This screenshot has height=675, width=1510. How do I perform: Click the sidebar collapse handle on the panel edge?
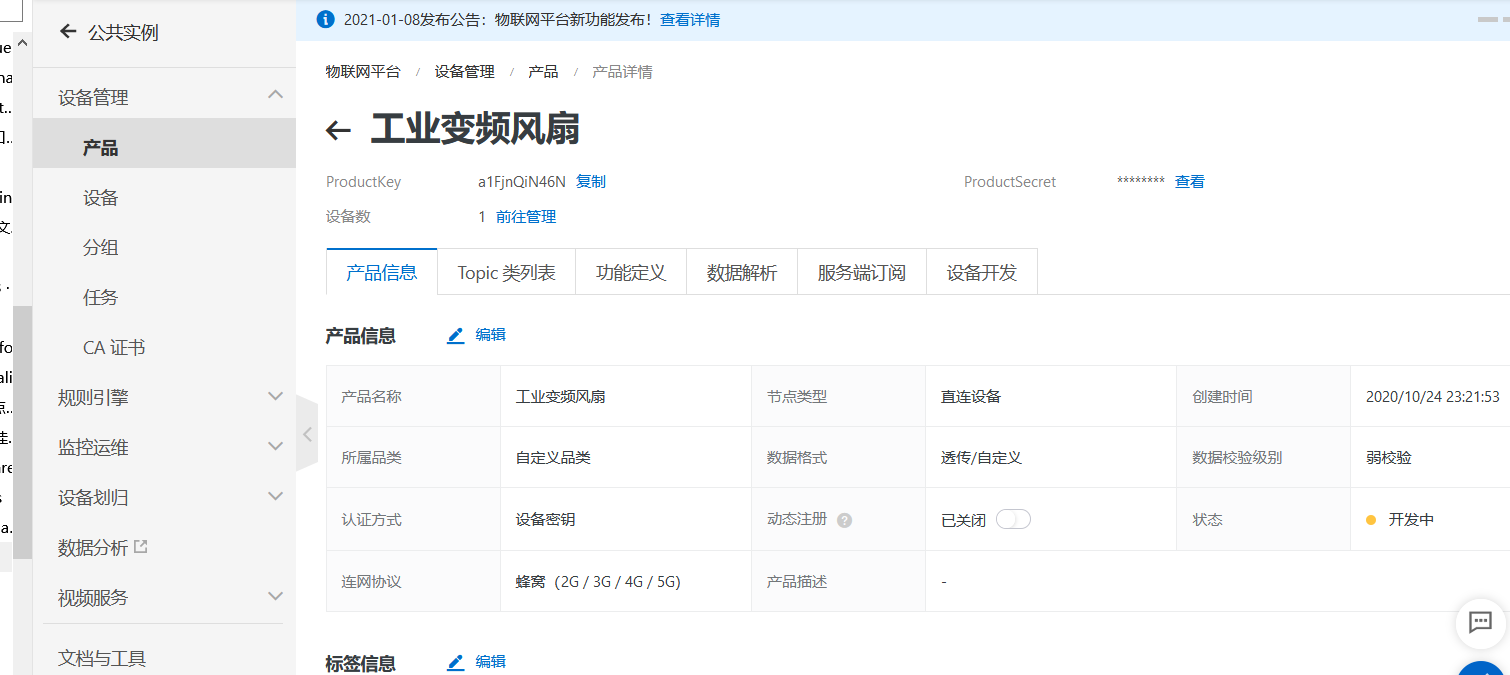click(x=305, y=434)
